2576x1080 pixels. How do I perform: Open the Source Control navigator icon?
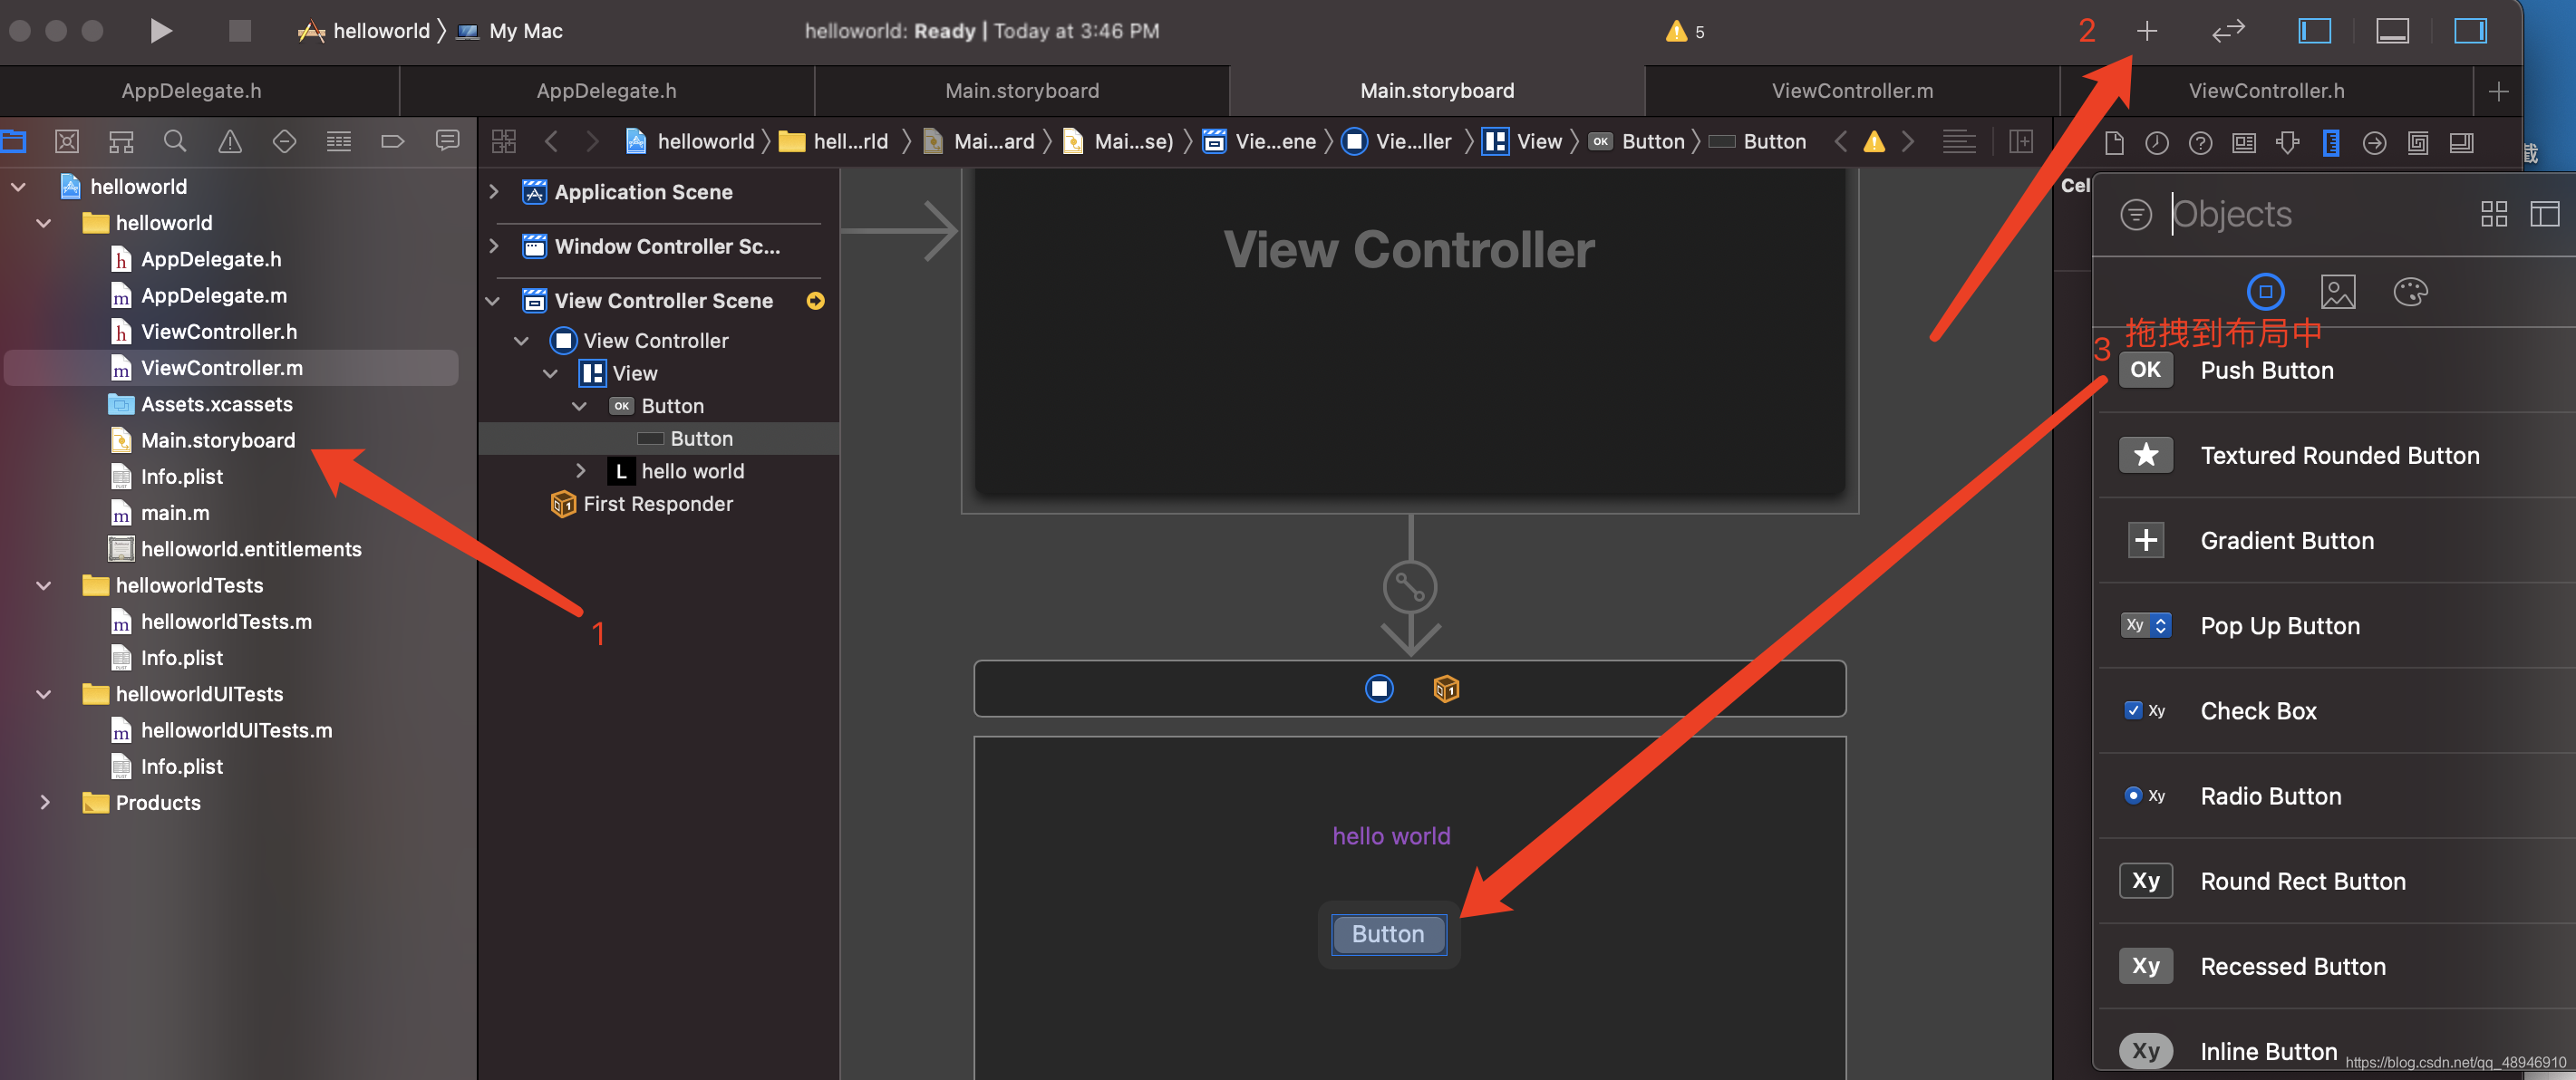67,141
